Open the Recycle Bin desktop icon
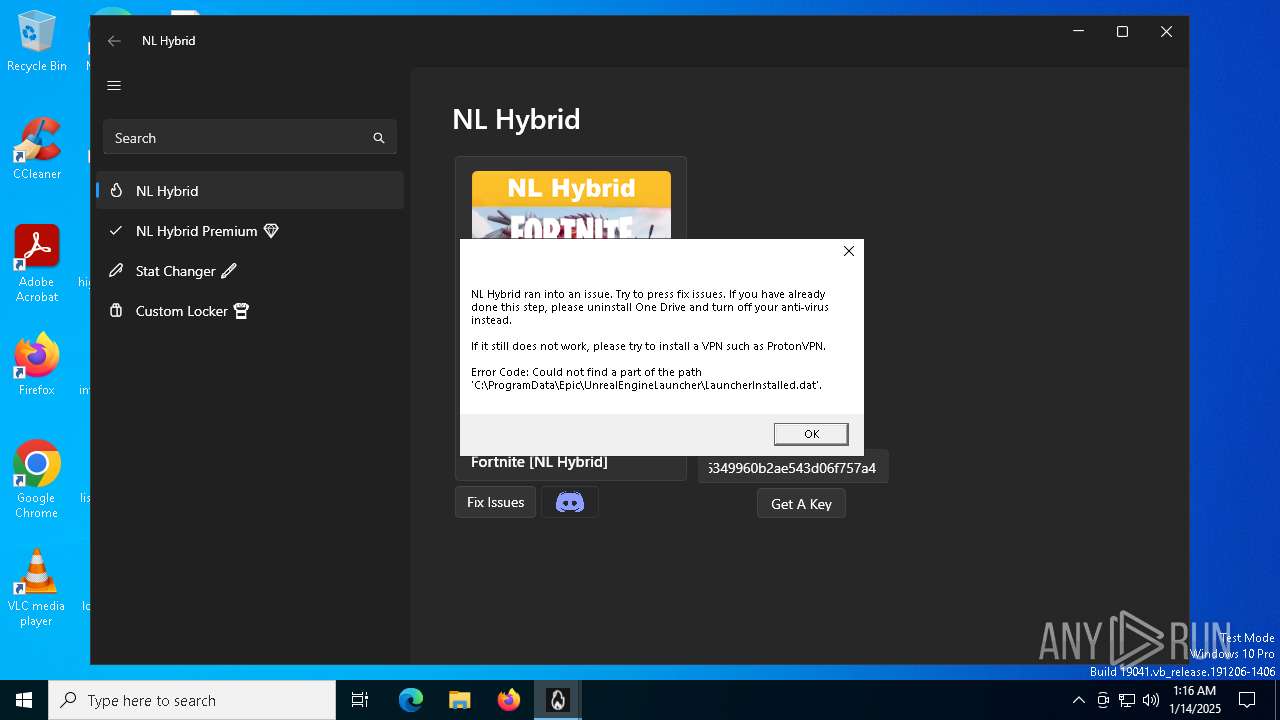Viewport: 1280px width, 720px height. pos(37,42)
